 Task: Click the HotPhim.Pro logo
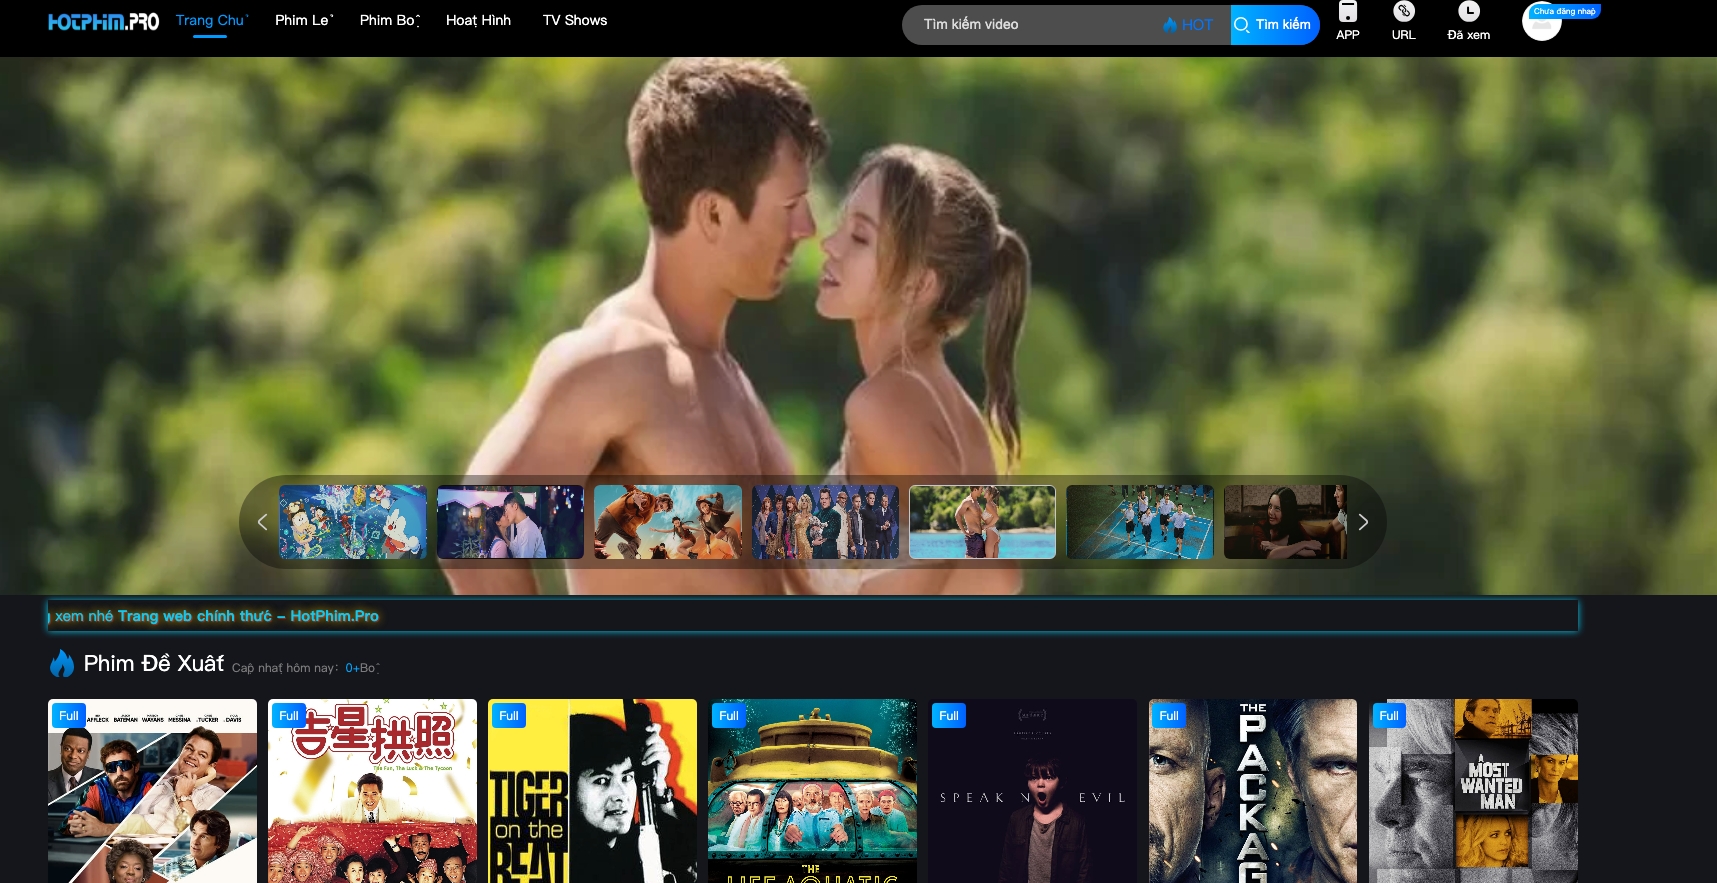click(103, 22)
